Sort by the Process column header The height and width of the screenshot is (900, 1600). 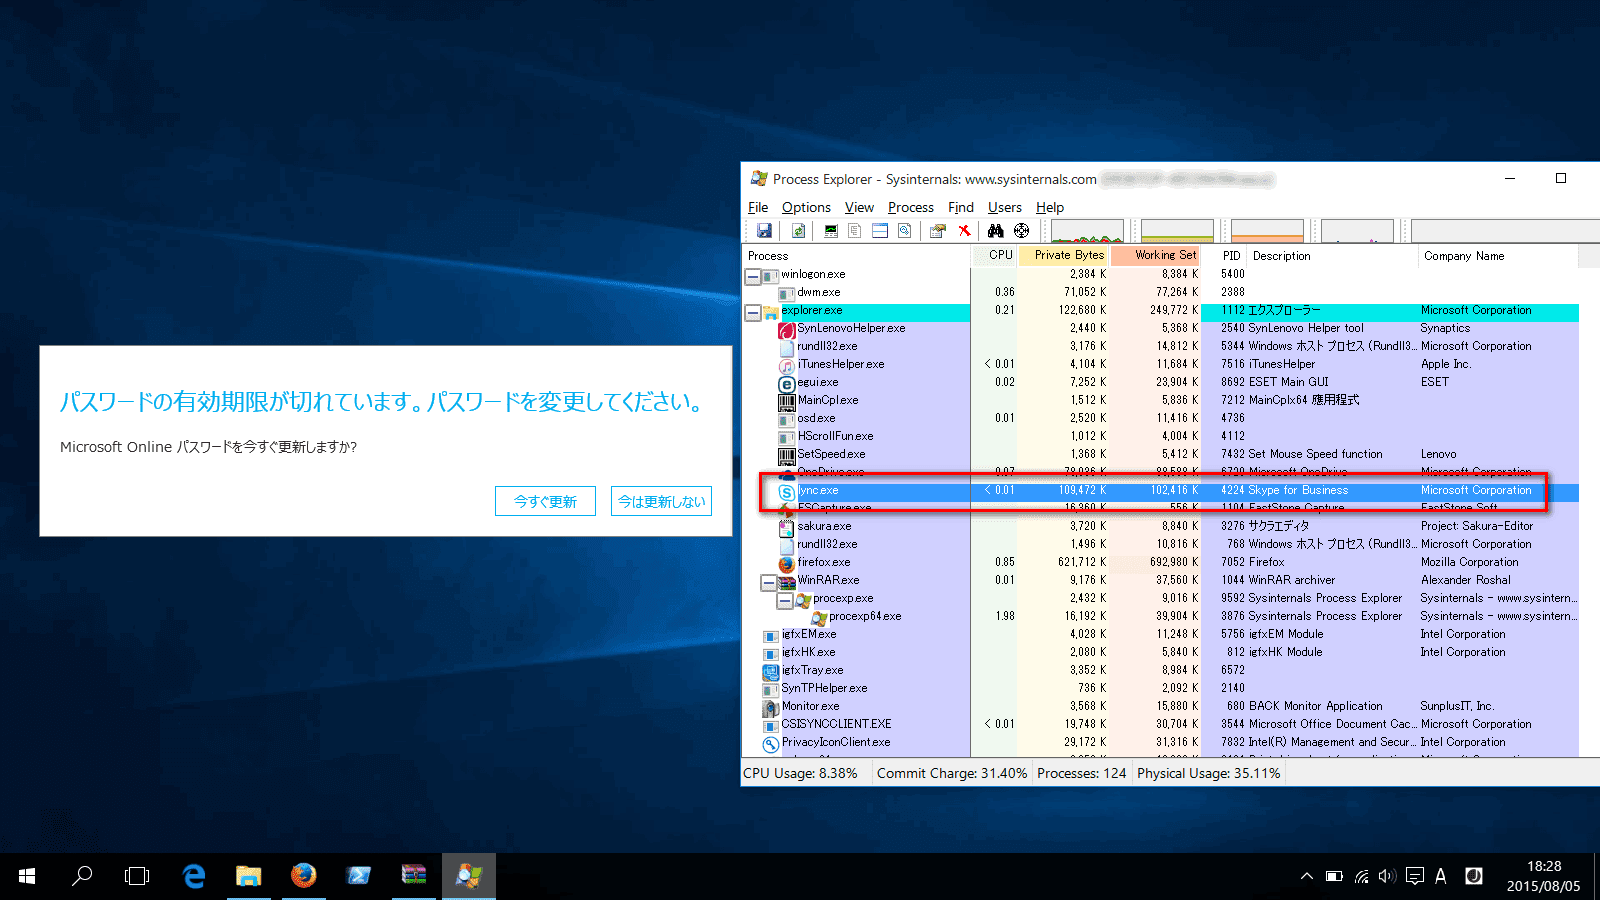click(857, 256)
